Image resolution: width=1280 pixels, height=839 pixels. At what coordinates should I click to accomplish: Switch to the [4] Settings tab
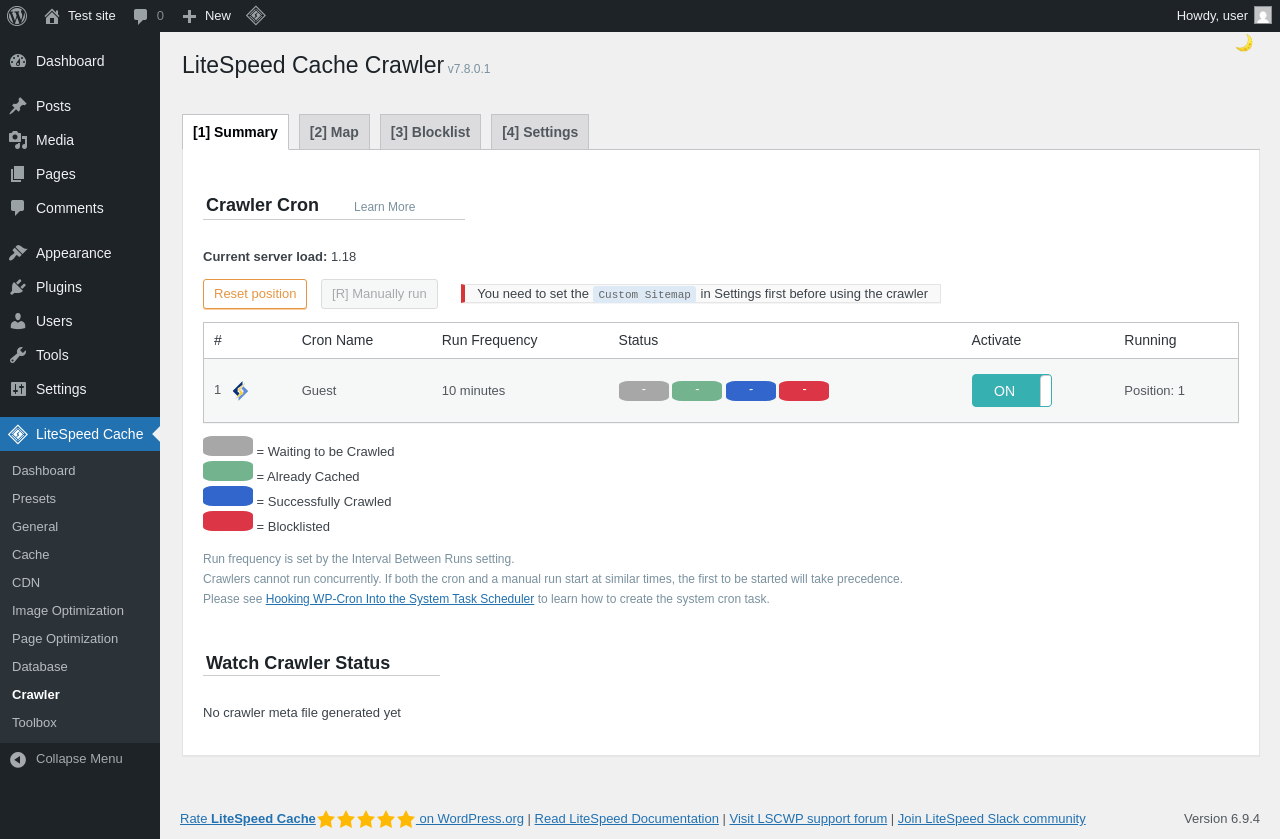click(x=540, y=132)
